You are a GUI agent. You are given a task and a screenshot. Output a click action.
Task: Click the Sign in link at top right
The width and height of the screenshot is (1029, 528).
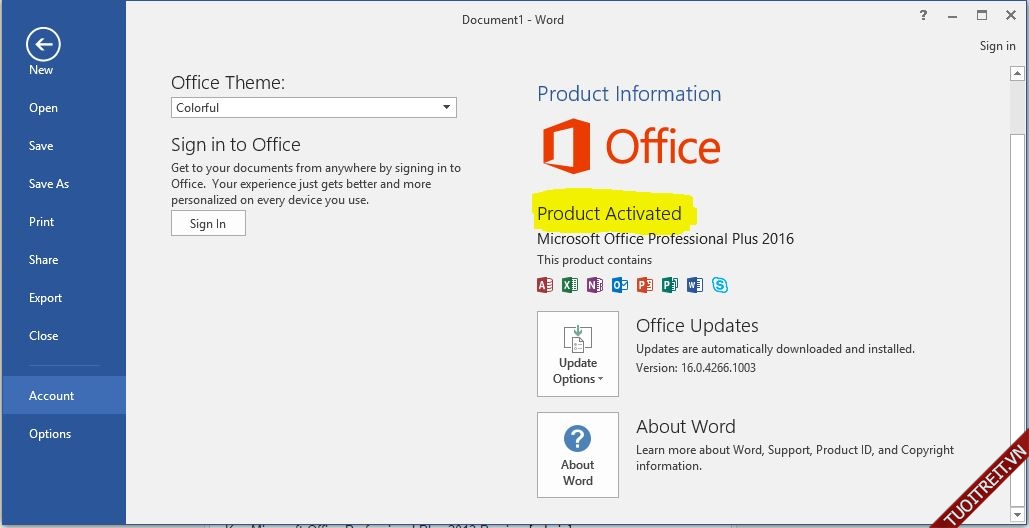pyautogui.click(x=997, y=46)
